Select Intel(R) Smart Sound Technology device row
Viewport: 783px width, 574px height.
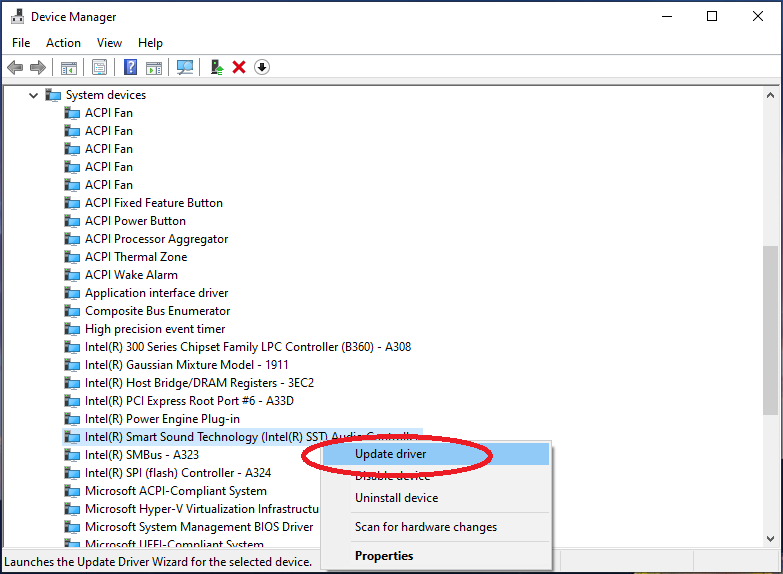[x=242, y=437]
